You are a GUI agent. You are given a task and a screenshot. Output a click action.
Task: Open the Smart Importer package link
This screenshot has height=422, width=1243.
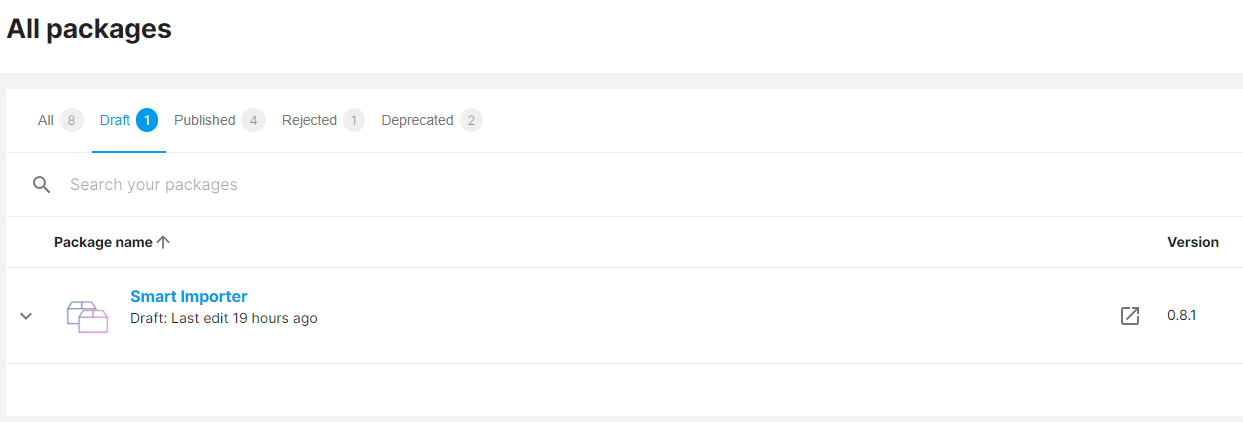(189, 297)
